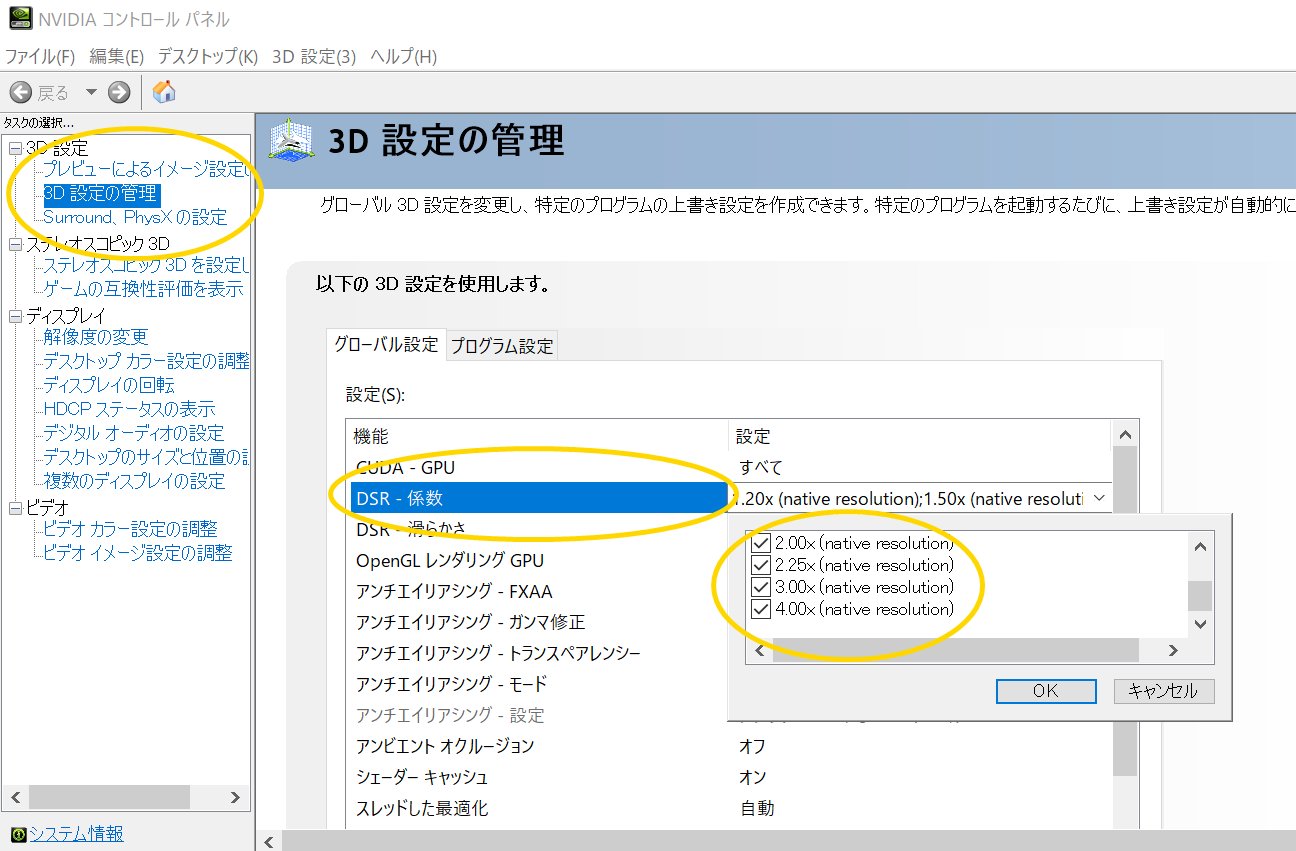The height and width of the screenshot is (851, 1296).
Task: Open the back history dropdown arrow
Action: click(x=91, y=93)
